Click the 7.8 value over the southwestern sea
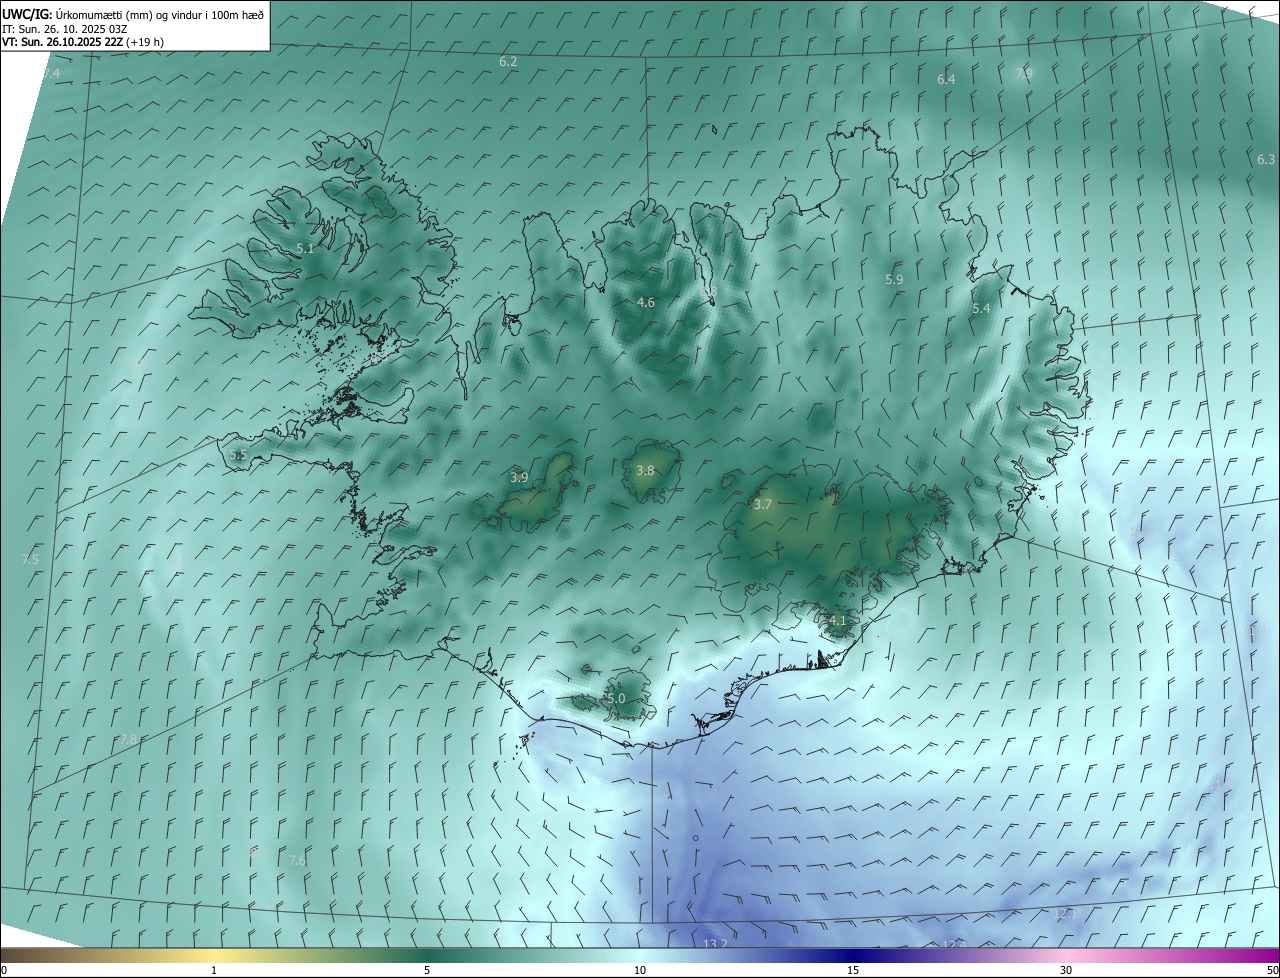The height and width of the screenshot is (978, 1280). (128, 740)
